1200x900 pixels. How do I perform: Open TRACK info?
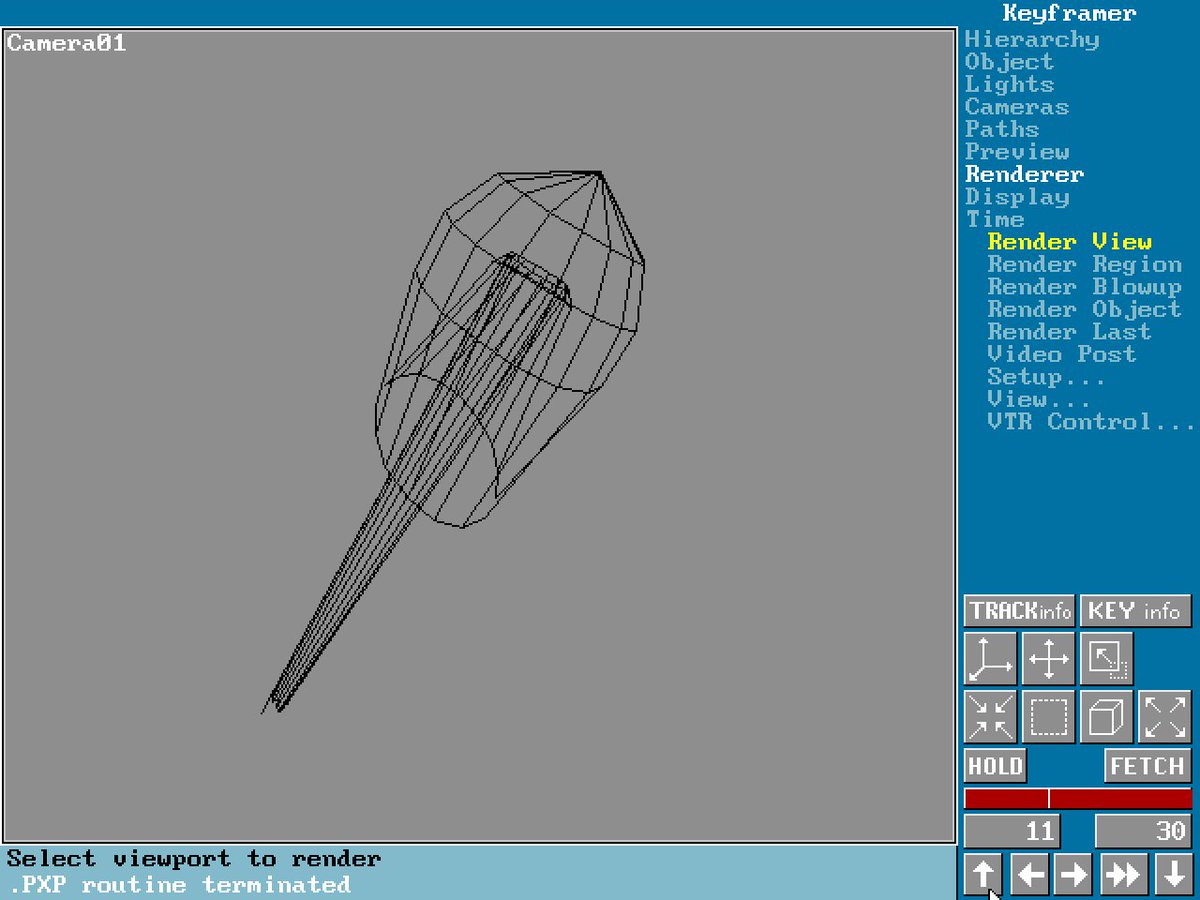[1019, 610]
